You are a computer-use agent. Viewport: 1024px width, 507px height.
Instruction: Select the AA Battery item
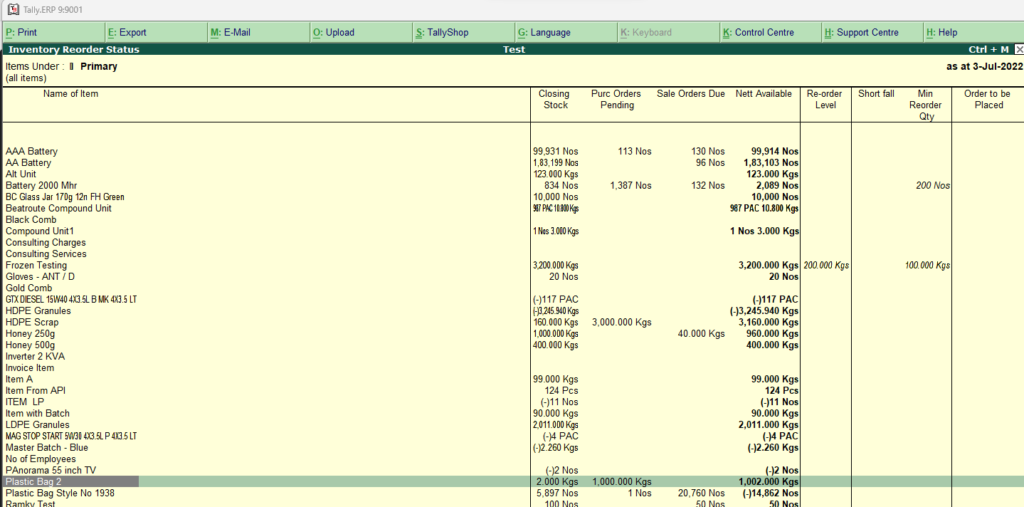tap(28, 163)
